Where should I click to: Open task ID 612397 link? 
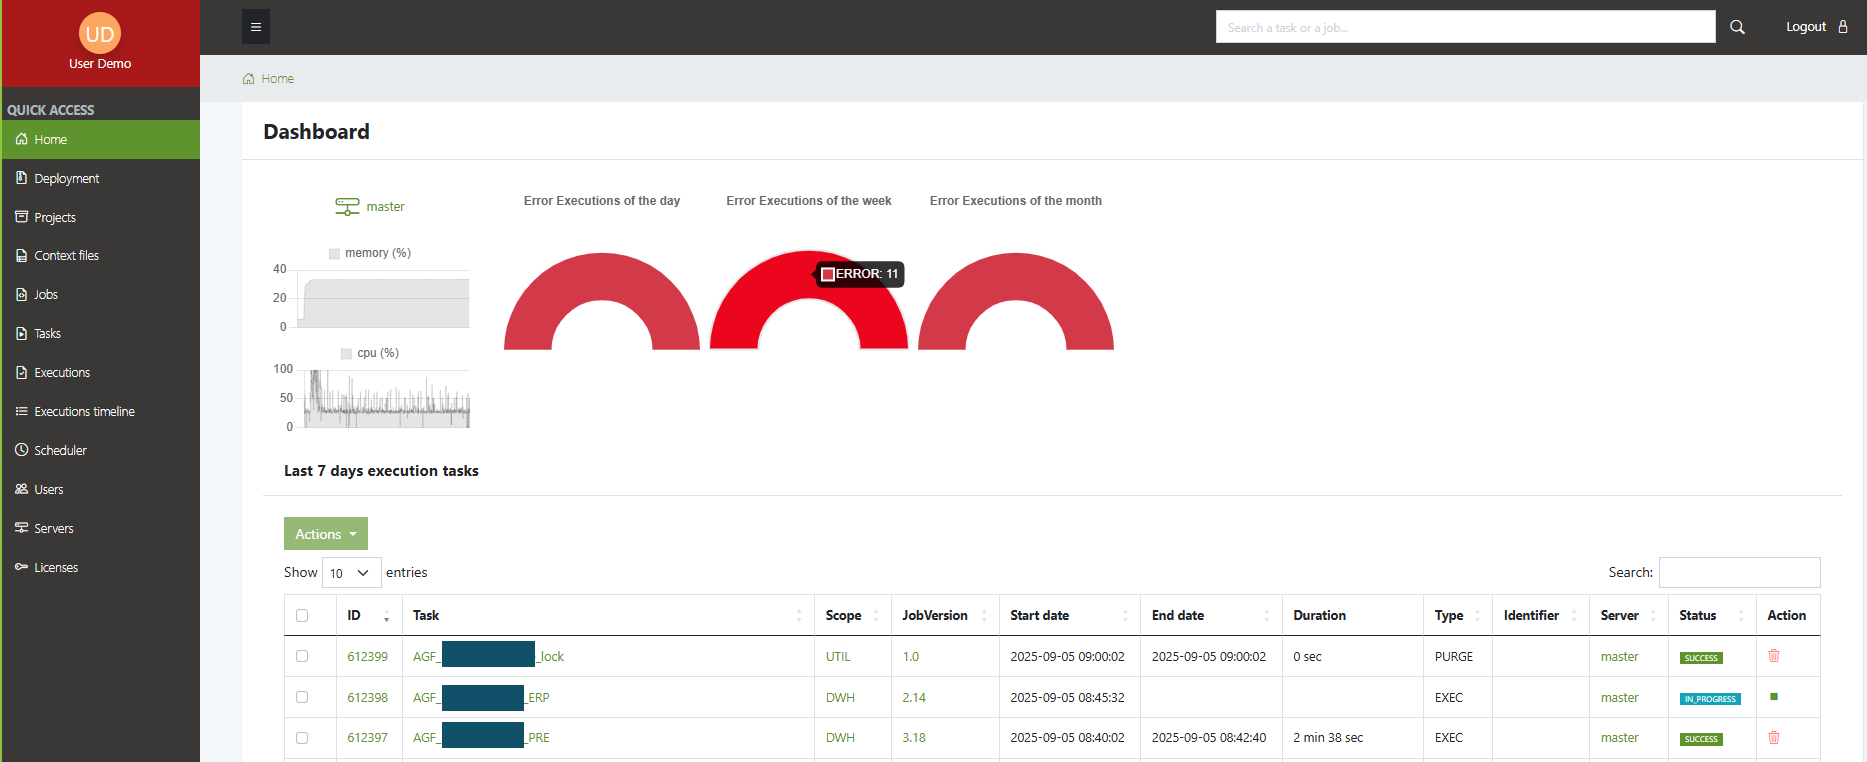click(367, 738)
